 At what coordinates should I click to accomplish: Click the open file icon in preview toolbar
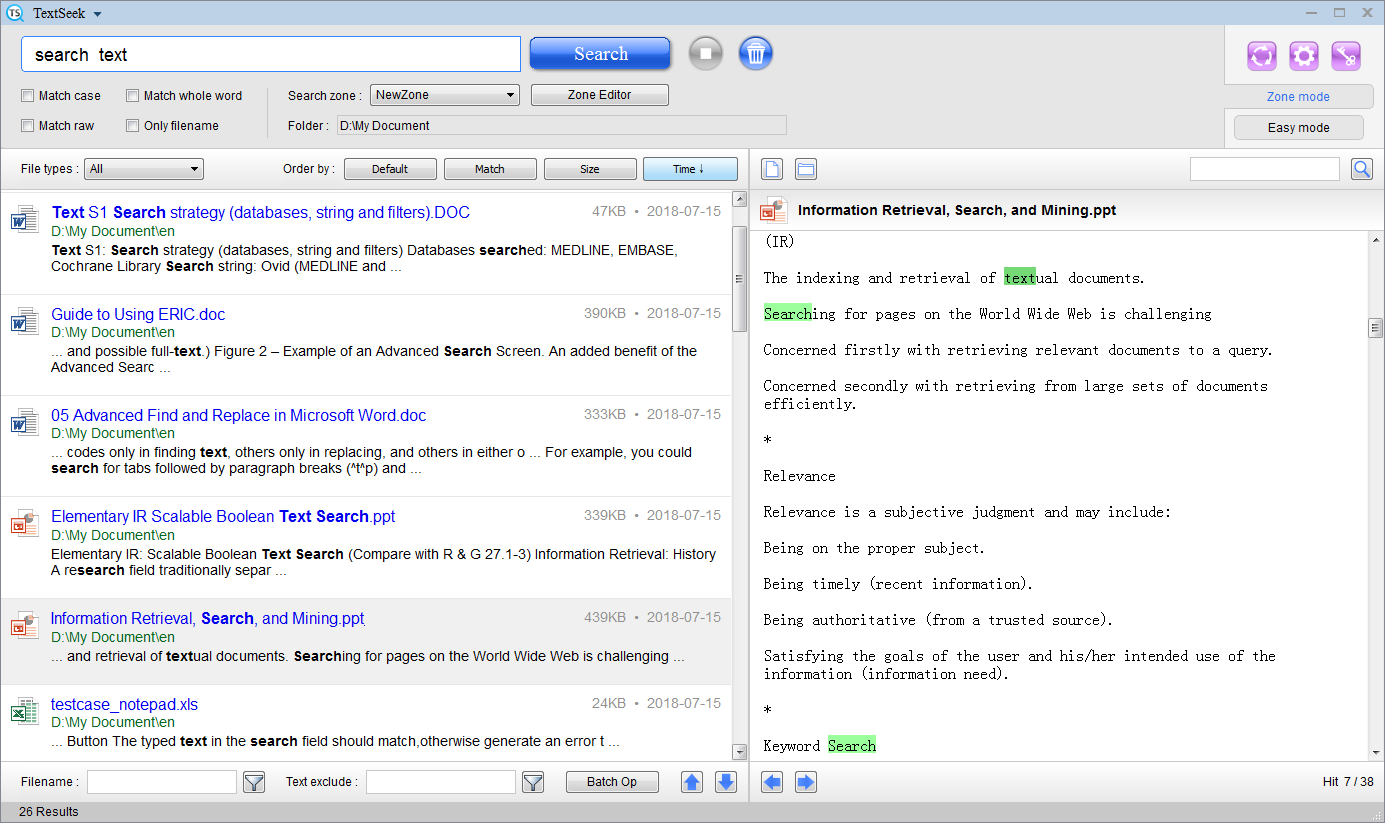(x=772, y=169)
